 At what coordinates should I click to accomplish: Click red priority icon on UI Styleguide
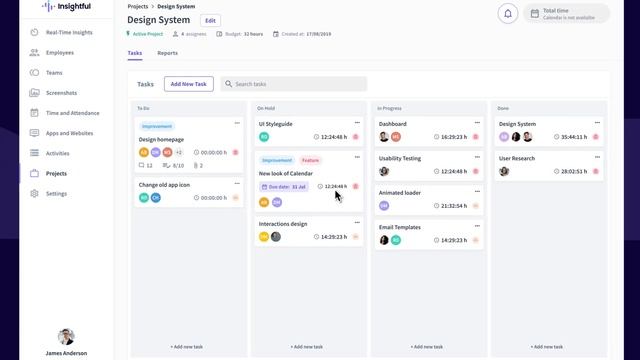click(356, 137)
